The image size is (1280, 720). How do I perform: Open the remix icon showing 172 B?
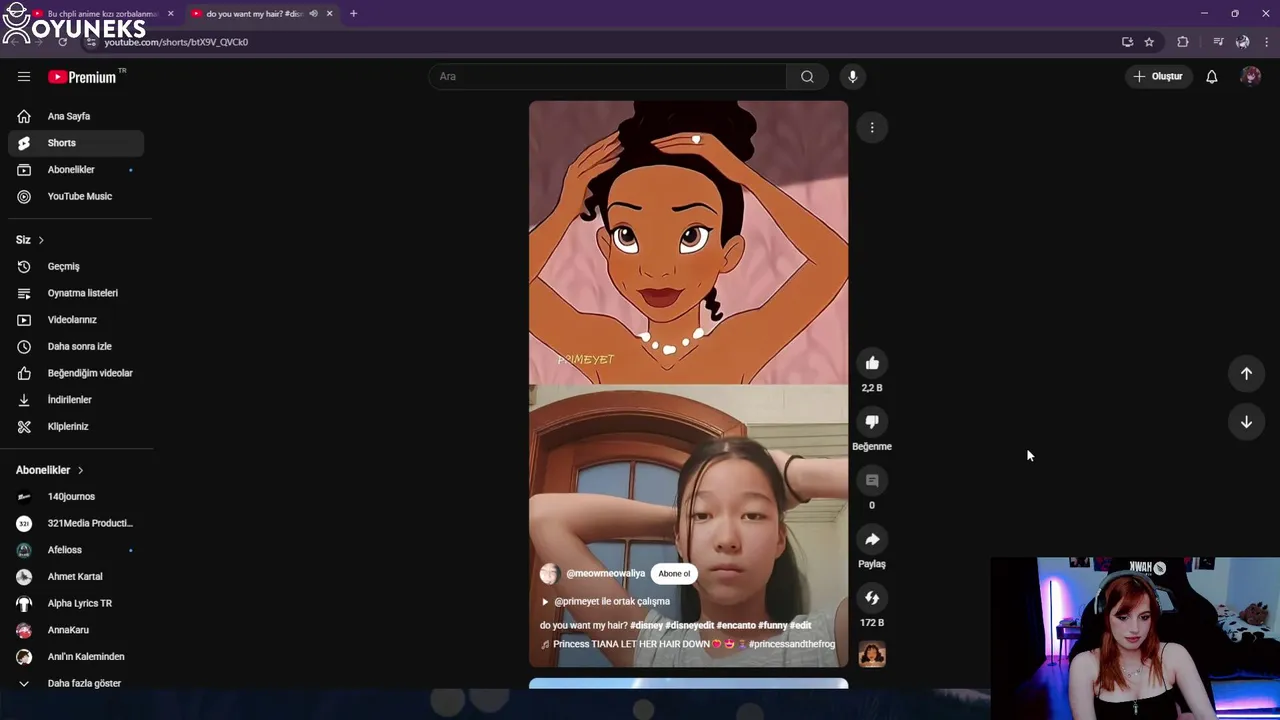tap(872, 598)
